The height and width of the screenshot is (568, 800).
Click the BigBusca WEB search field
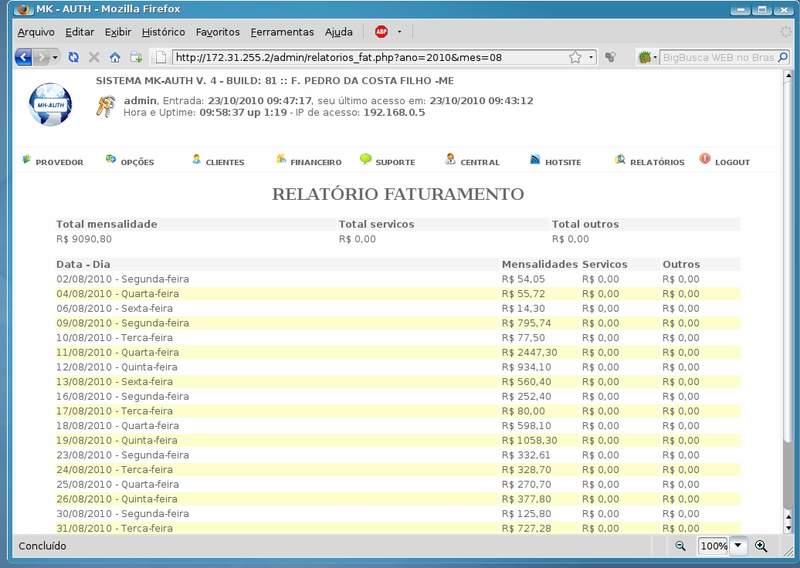(x=718, y=57)
